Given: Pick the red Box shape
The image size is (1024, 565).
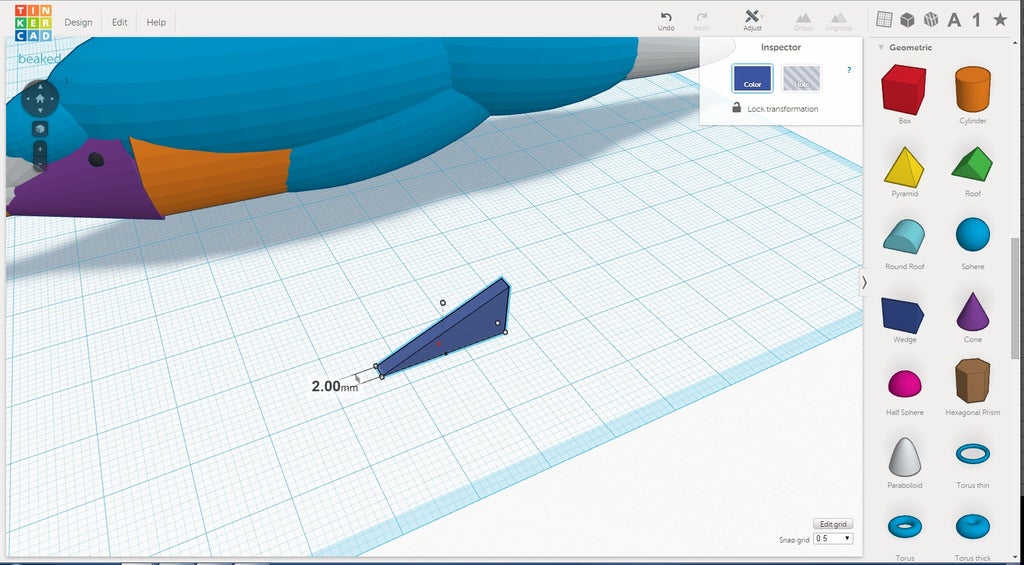Looking at the screenshot, I should (904, 90).
